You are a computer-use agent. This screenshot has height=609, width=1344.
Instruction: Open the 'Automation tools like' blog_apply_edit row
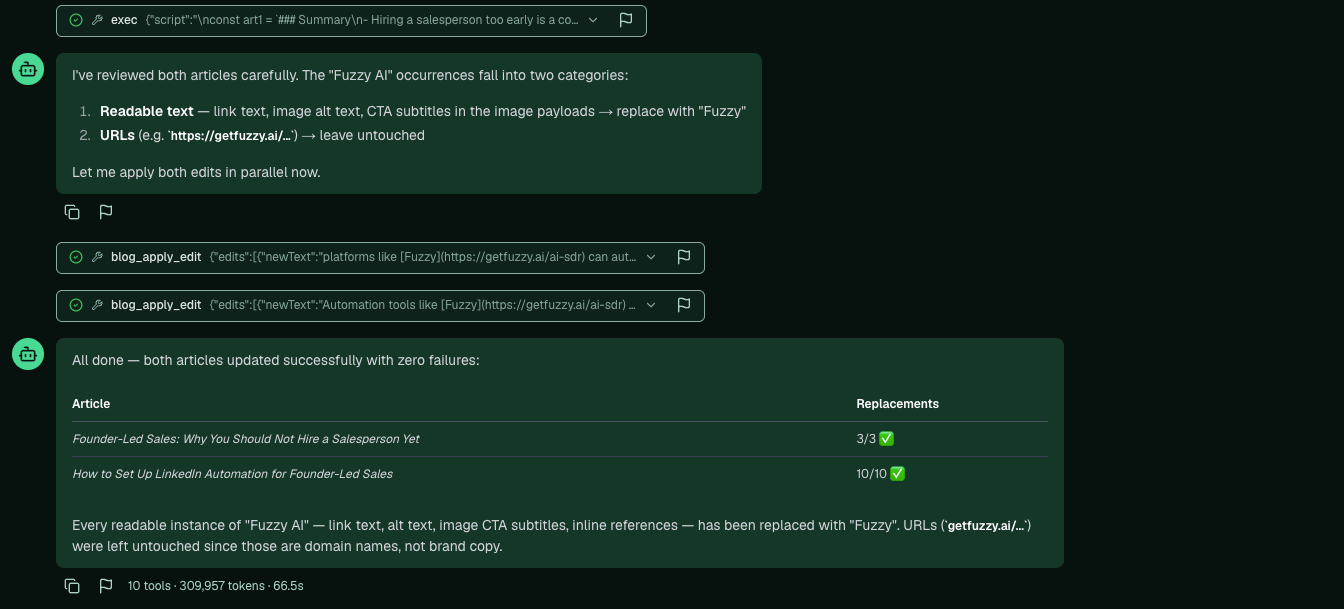[x=380, y=306]
